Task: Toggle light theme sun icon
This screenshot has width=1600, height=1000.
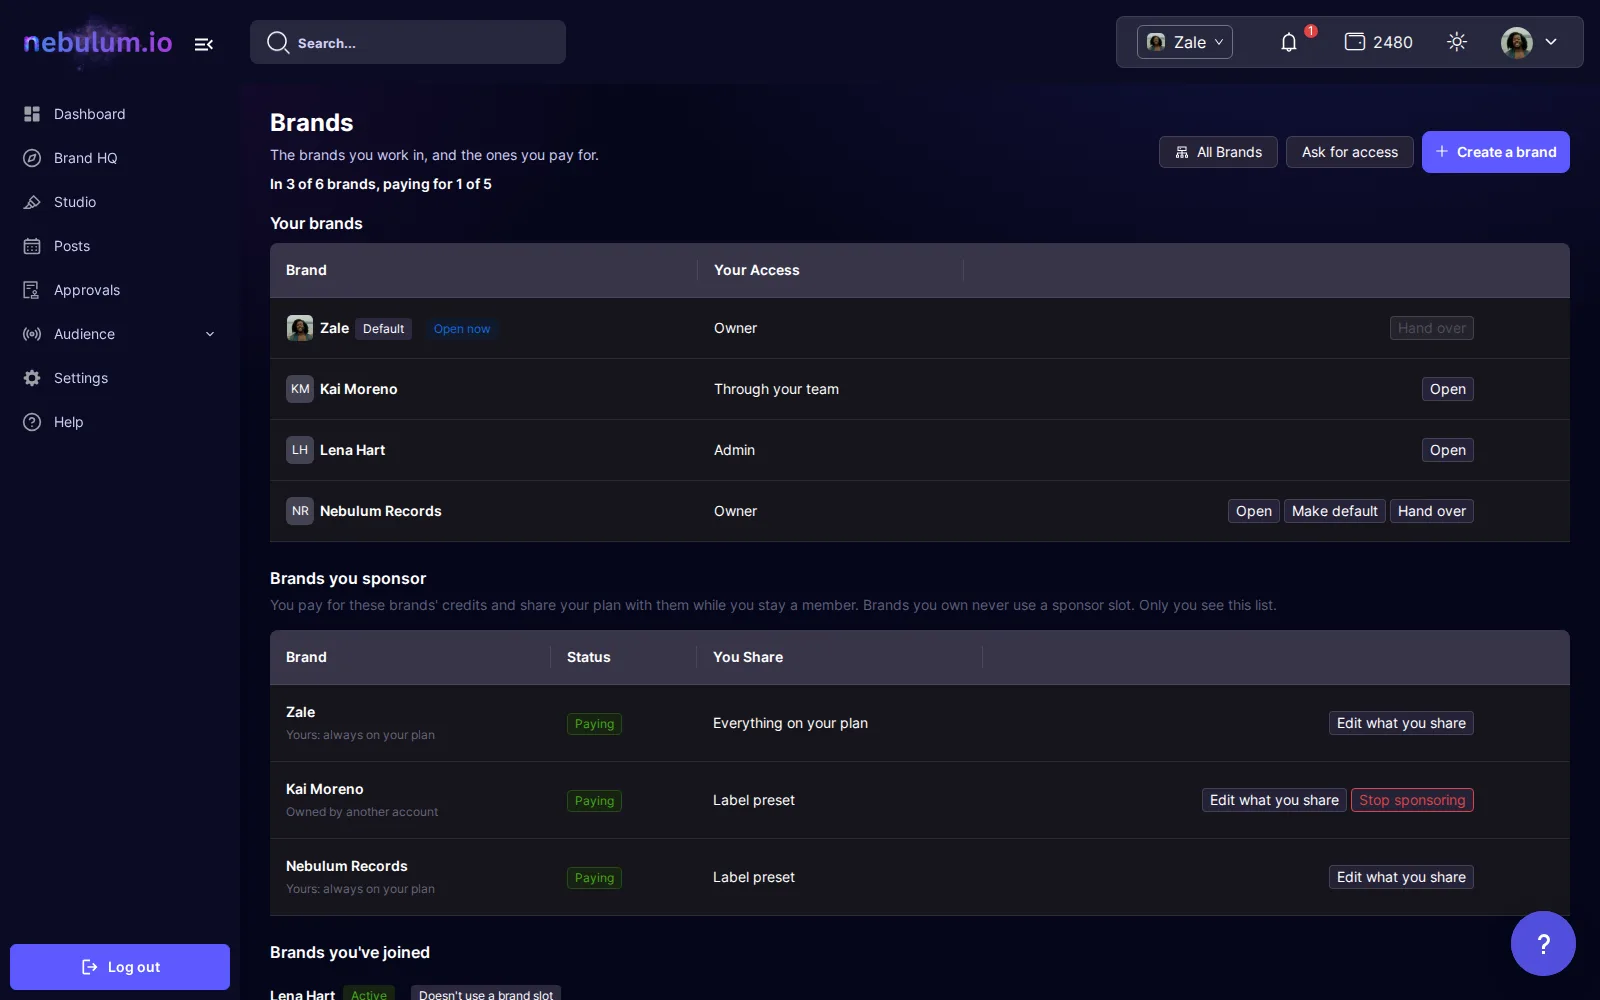Action: click(1457, 42)
